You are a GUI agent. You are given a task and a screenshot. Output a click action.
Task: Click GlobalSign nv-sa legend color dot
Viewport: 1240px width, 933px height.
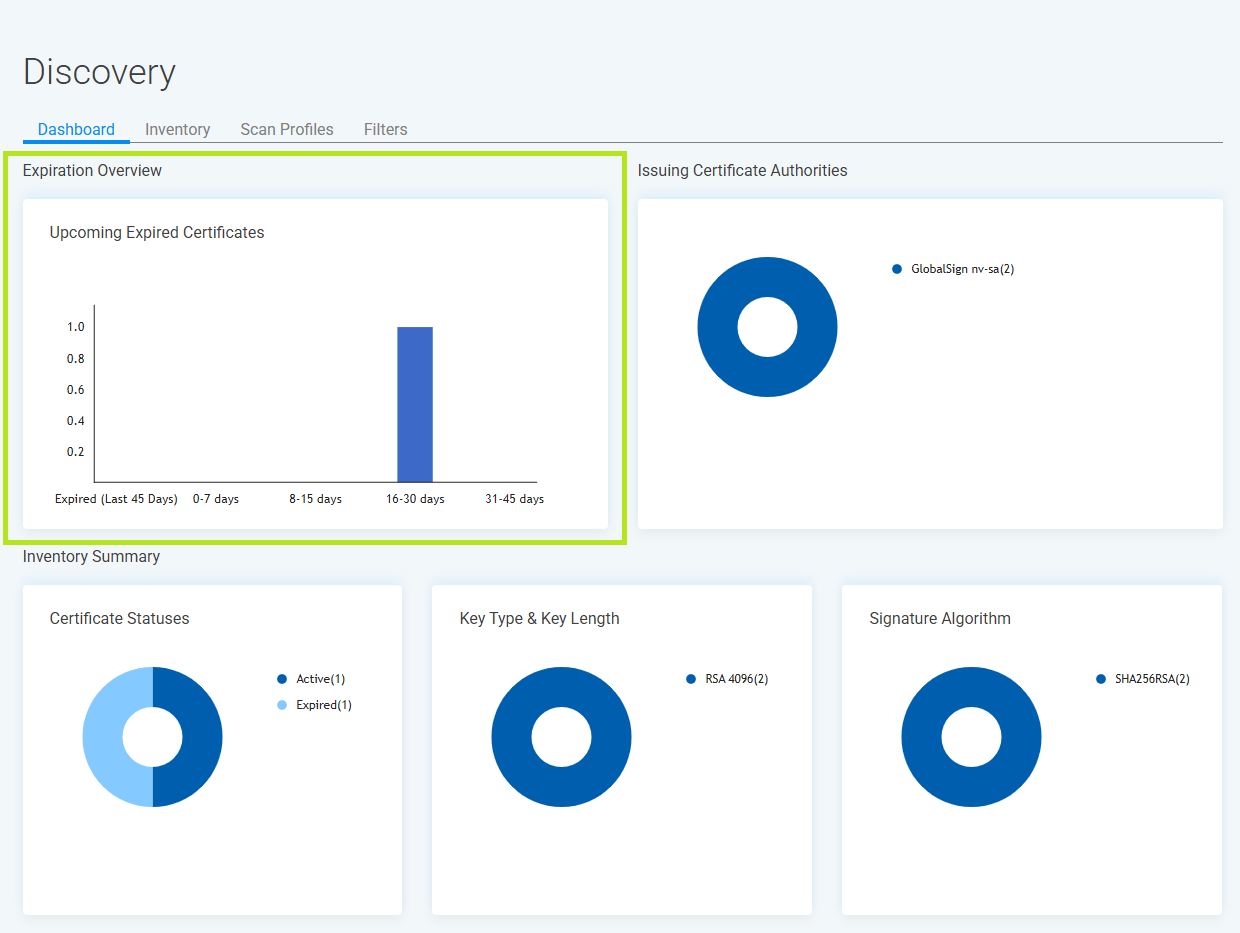click(897, 269)
